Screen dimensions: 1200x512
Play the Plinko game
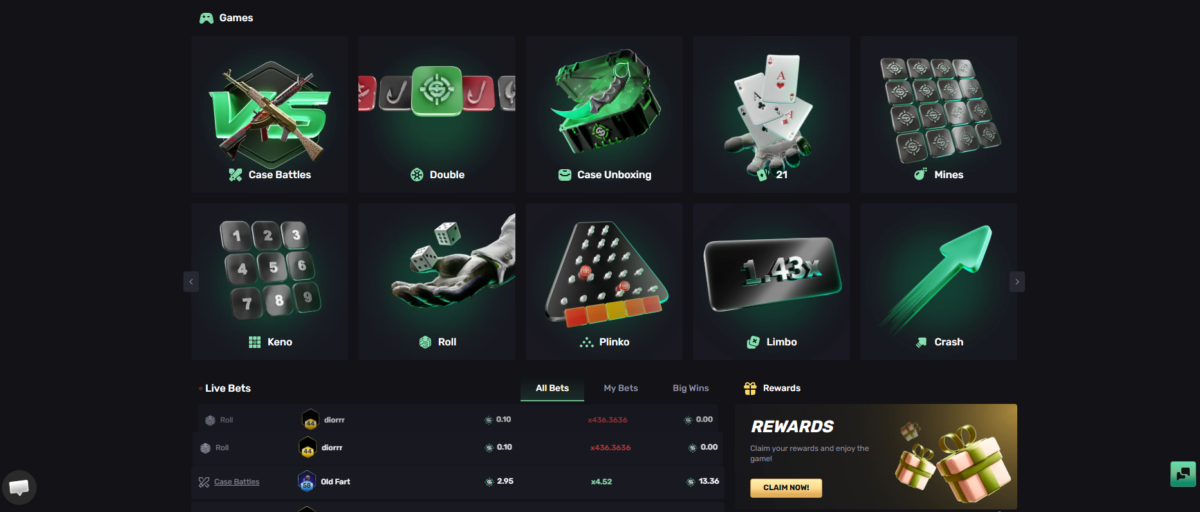coord(604,282)
